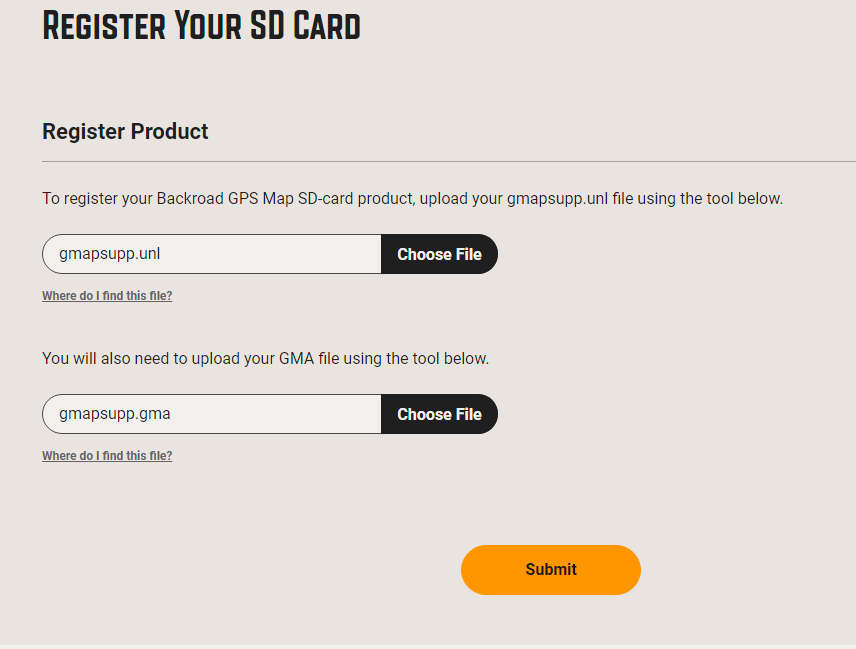The height and width of the screenshot is (649, 856).
Task: Open help link under the gmapsupp.gma field
Action: coord(107,456)
